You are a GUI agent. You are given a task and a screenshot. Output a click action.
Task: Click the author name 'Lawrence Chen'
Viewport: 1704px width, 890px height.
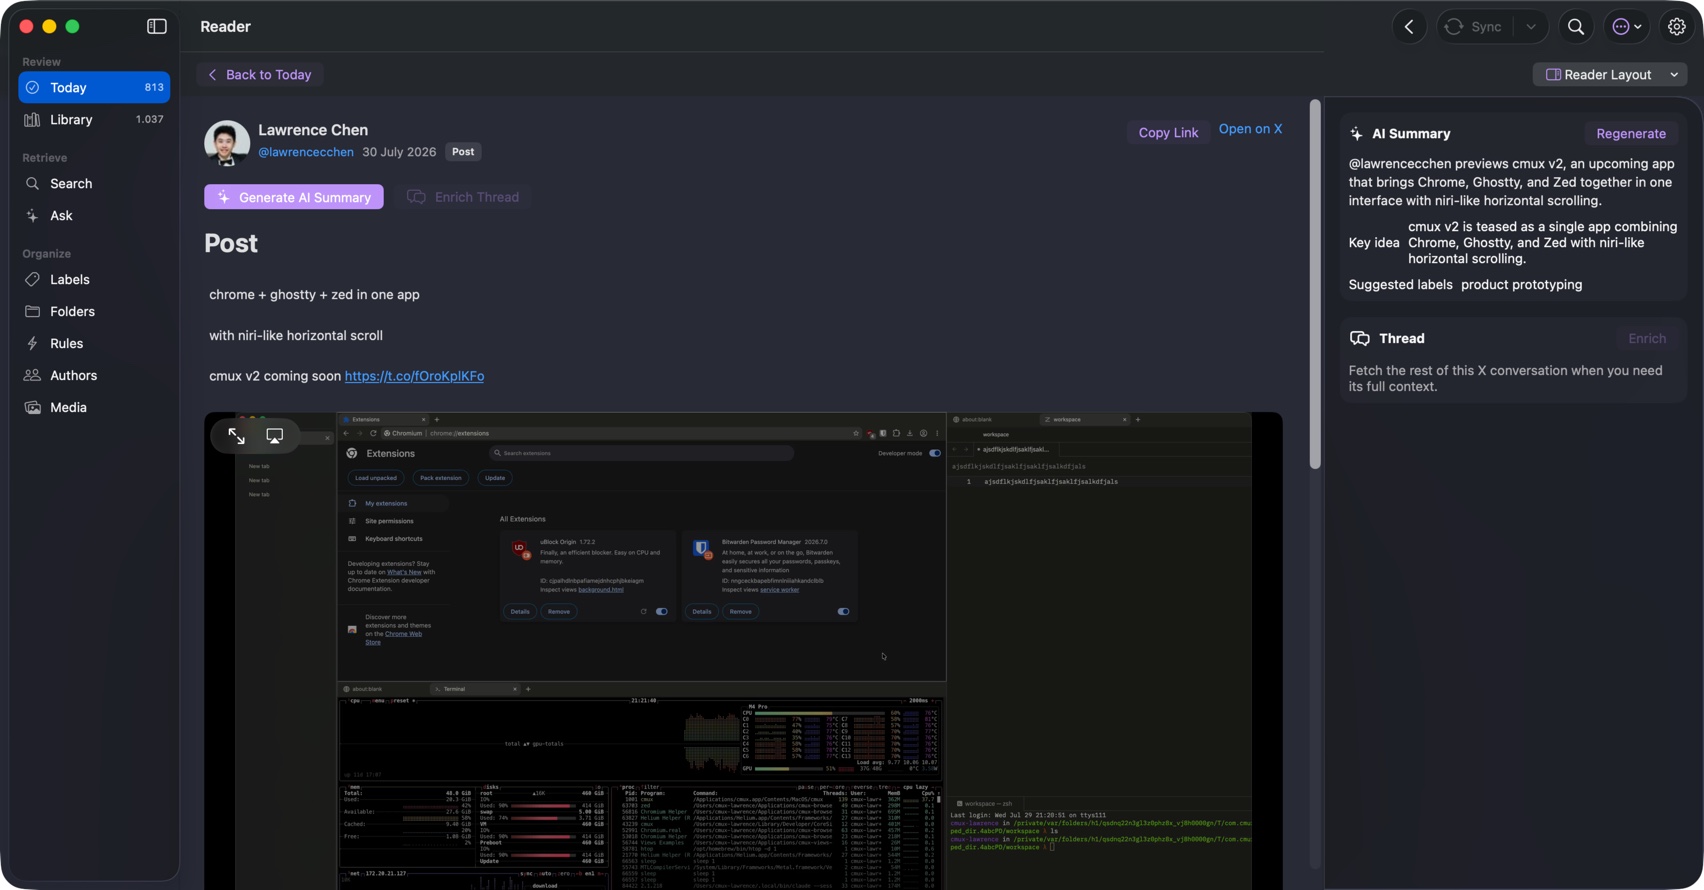[313, 130]
